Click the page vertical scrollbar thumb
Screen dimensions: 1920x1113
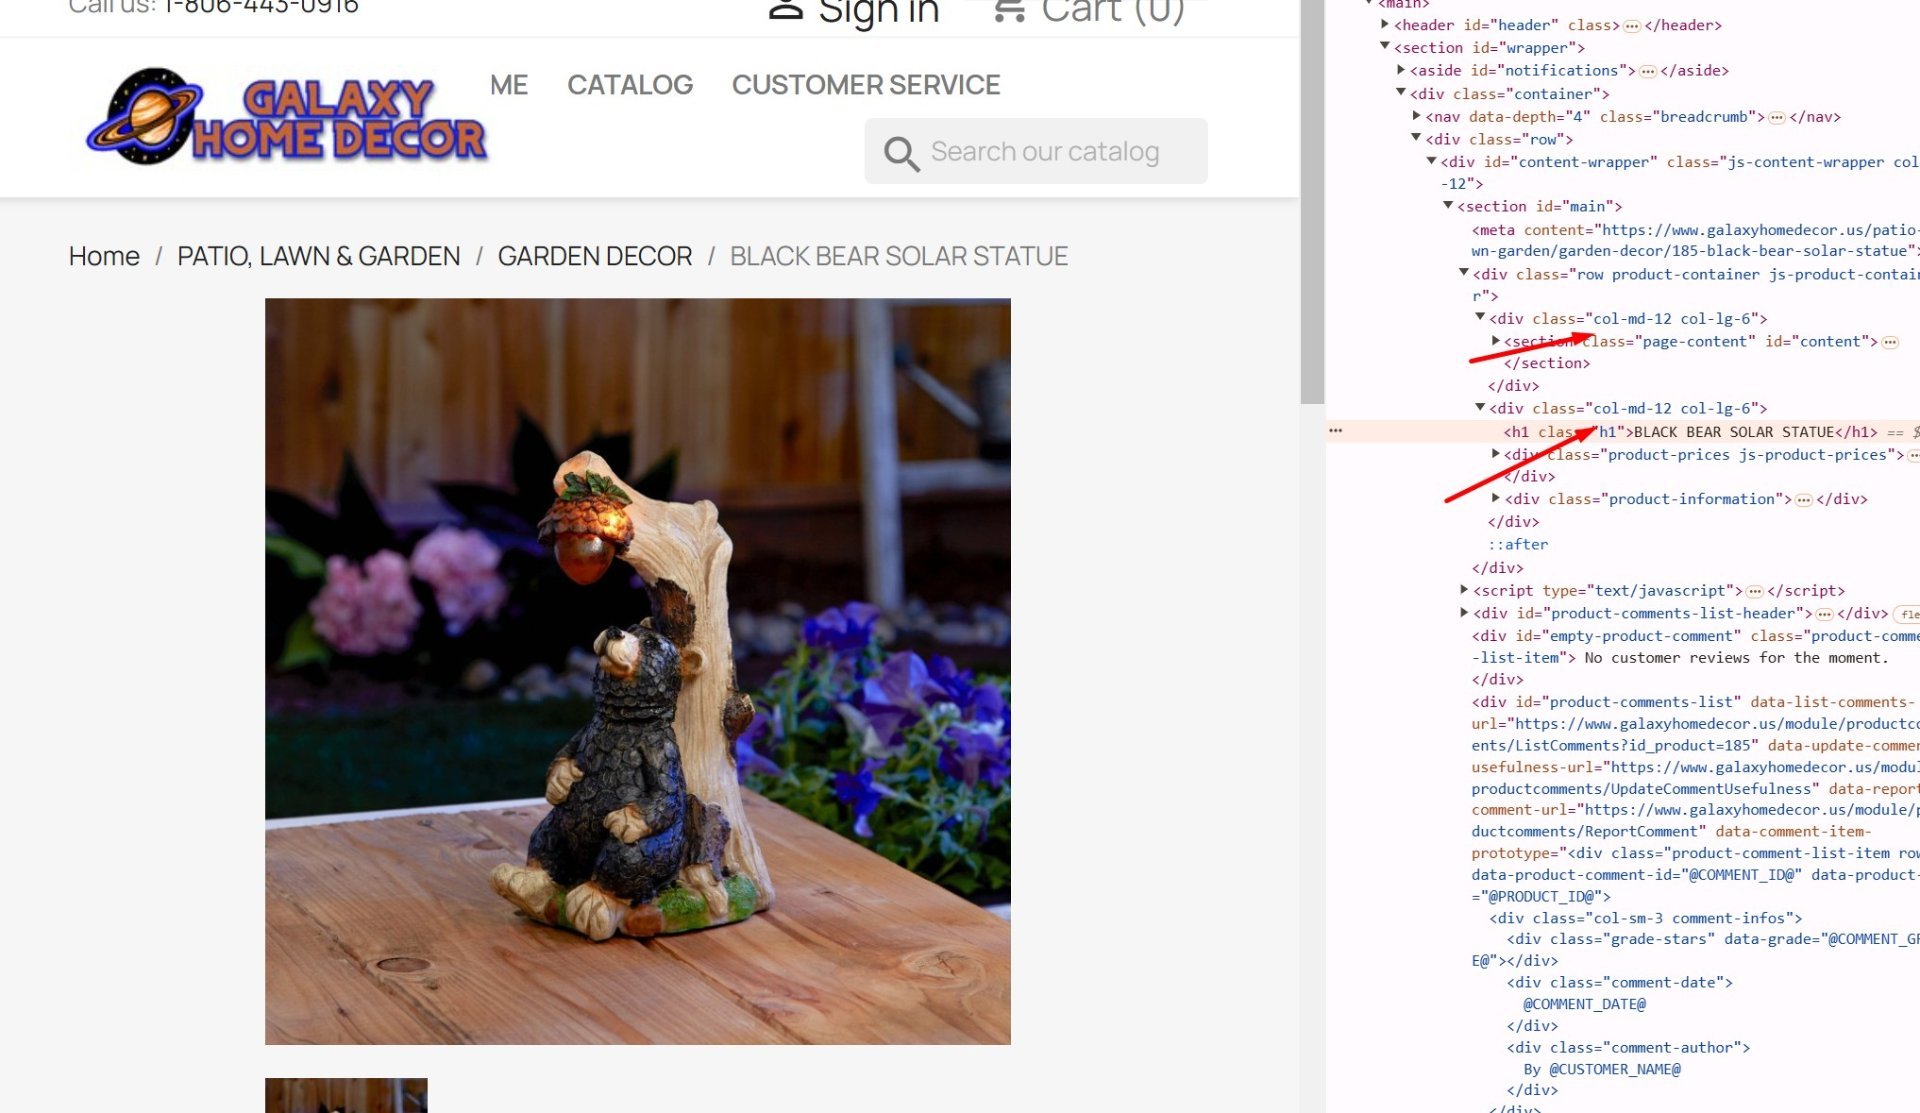[x=1312, y=200]
